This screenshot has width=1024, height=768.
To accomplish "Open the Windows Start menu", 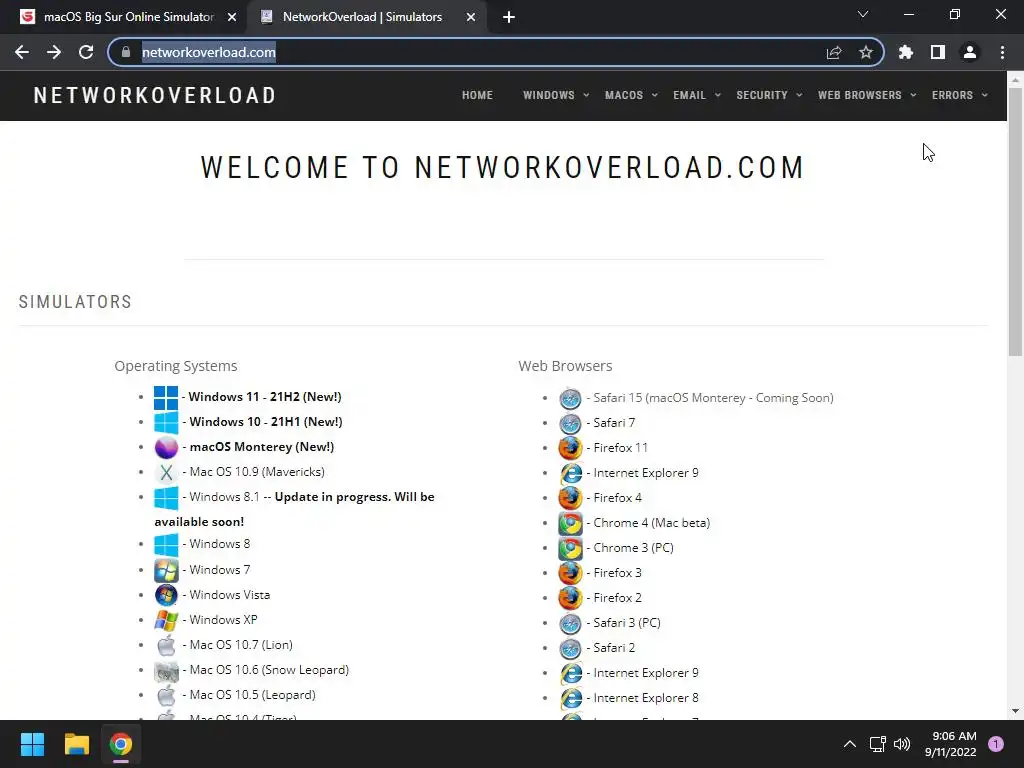I will coord(32,744).
